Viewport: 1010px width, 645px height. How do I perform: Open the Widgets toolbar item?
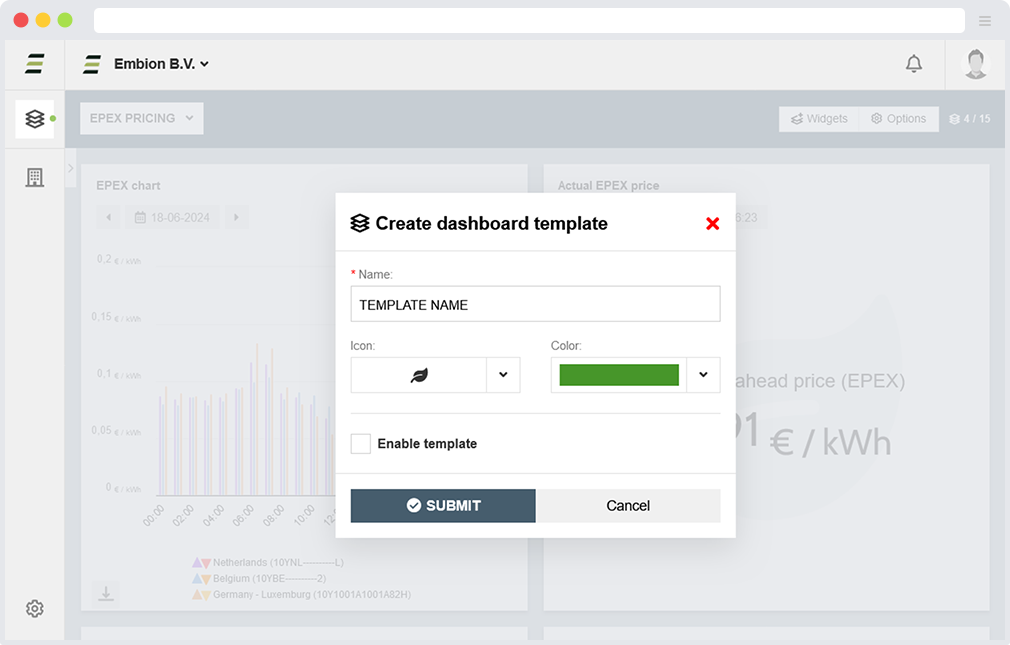(819, 119)
